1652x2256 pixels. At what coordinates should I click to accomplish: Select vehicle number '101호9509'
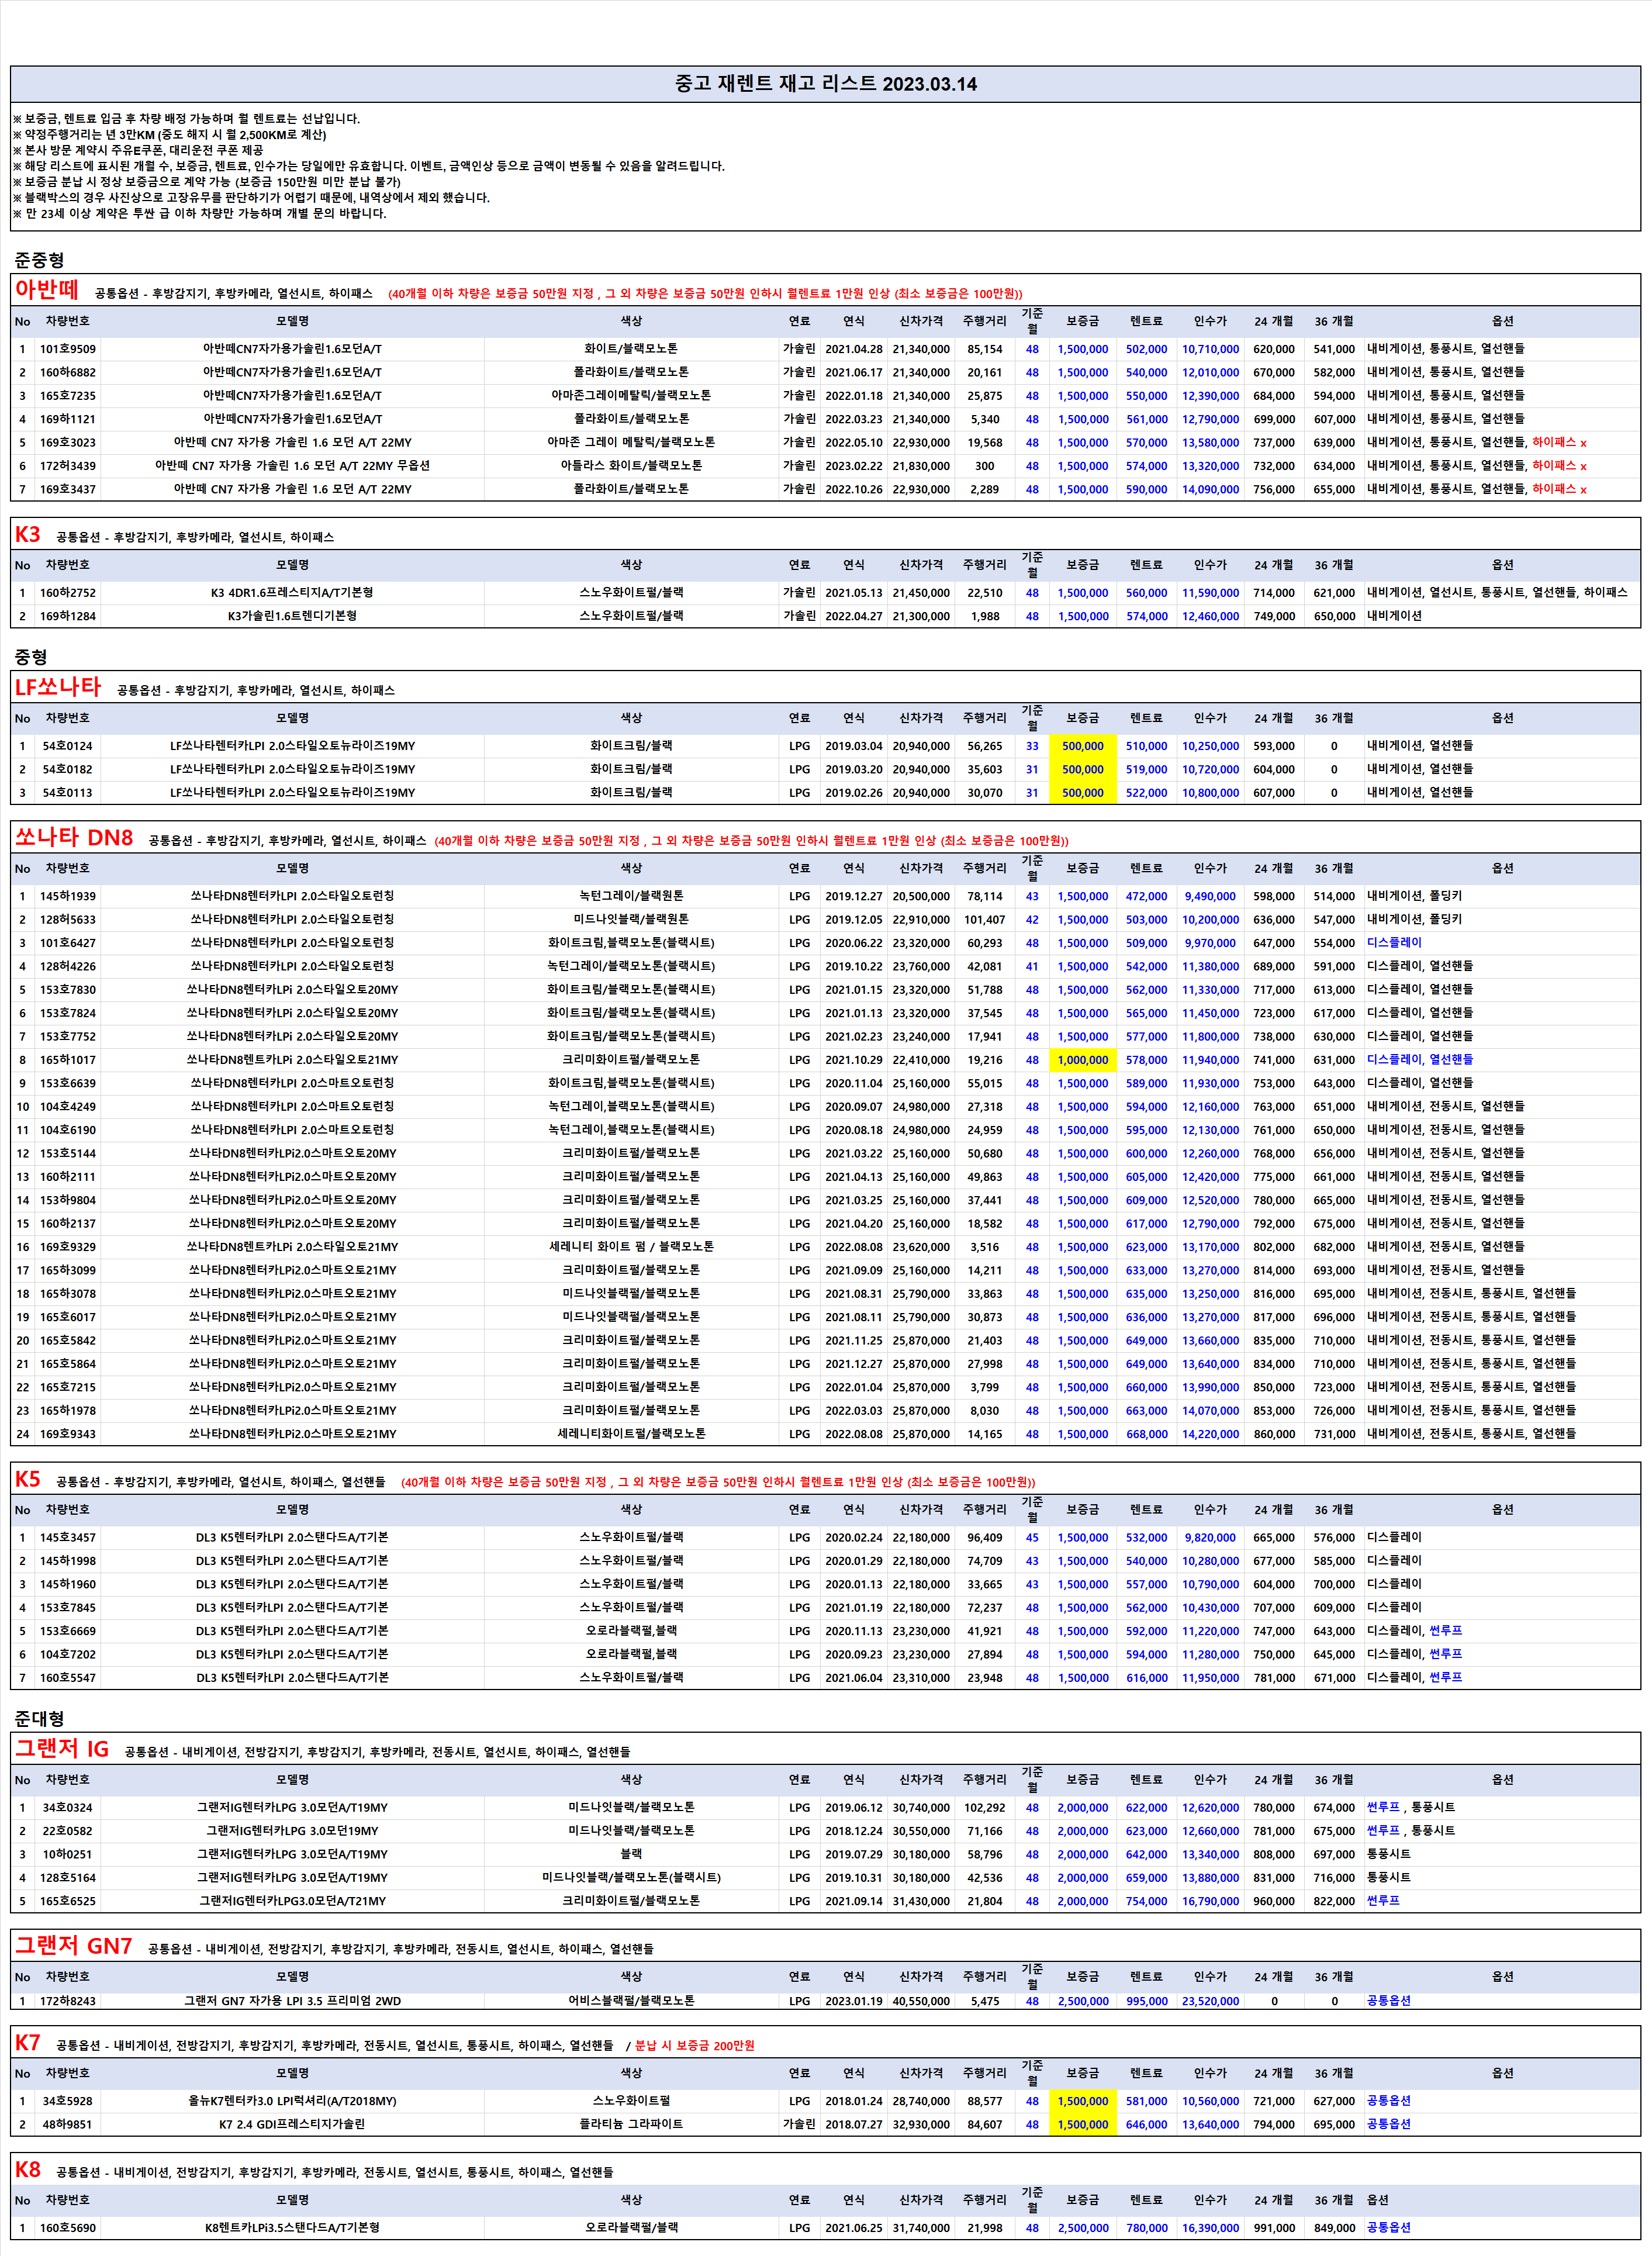point(68,349)
